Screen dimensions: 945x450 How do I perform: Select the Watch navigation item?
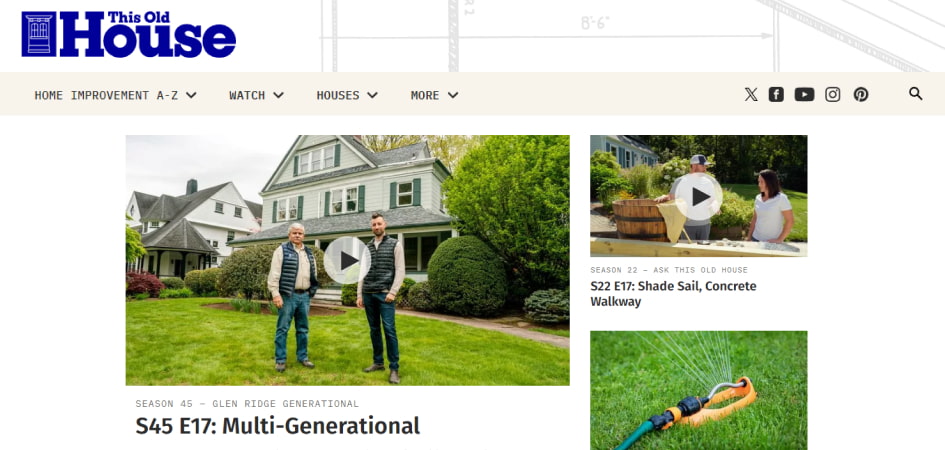pyautogui.click(x=247, y=95)
